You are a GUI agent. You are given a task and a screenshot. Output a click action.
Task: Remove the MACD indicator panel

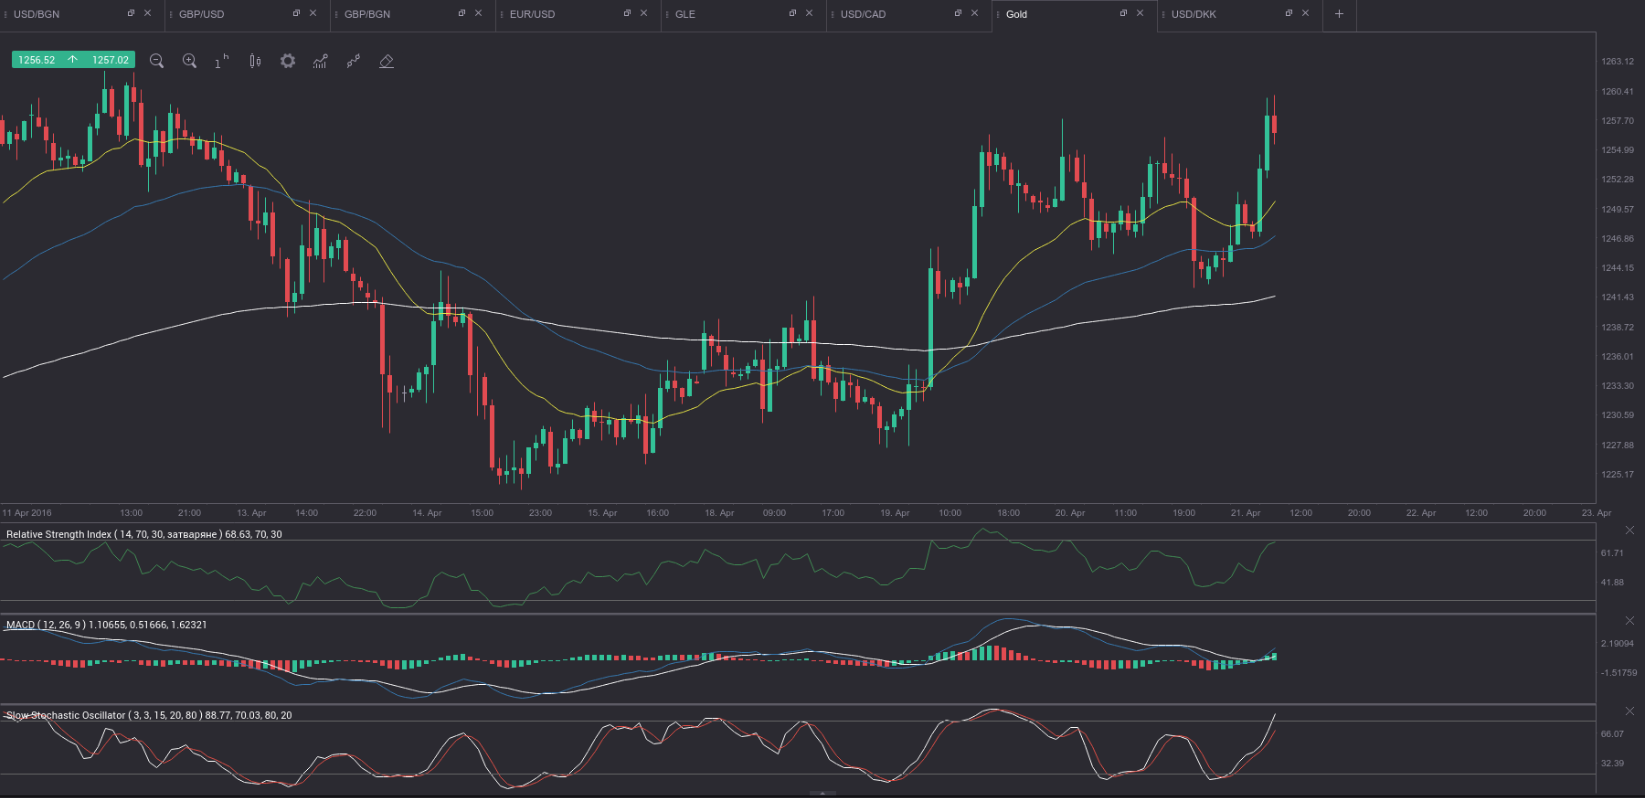point(1629,621)
